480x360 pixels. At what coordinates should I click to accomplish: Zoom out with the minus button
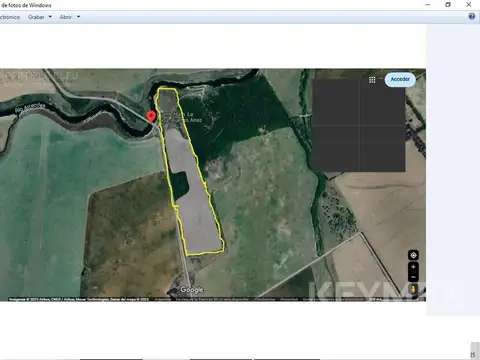tap(413, 277)
